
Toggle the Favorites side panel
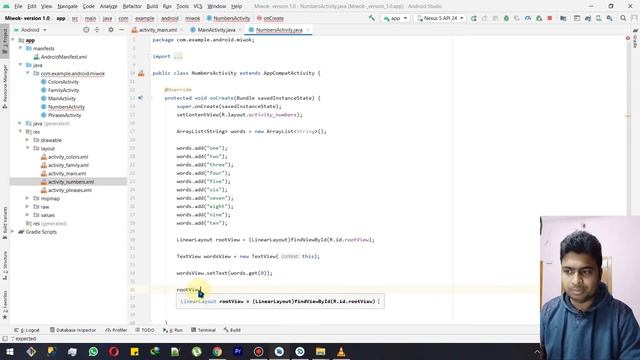pyautogui.click(x=5, y=304)
